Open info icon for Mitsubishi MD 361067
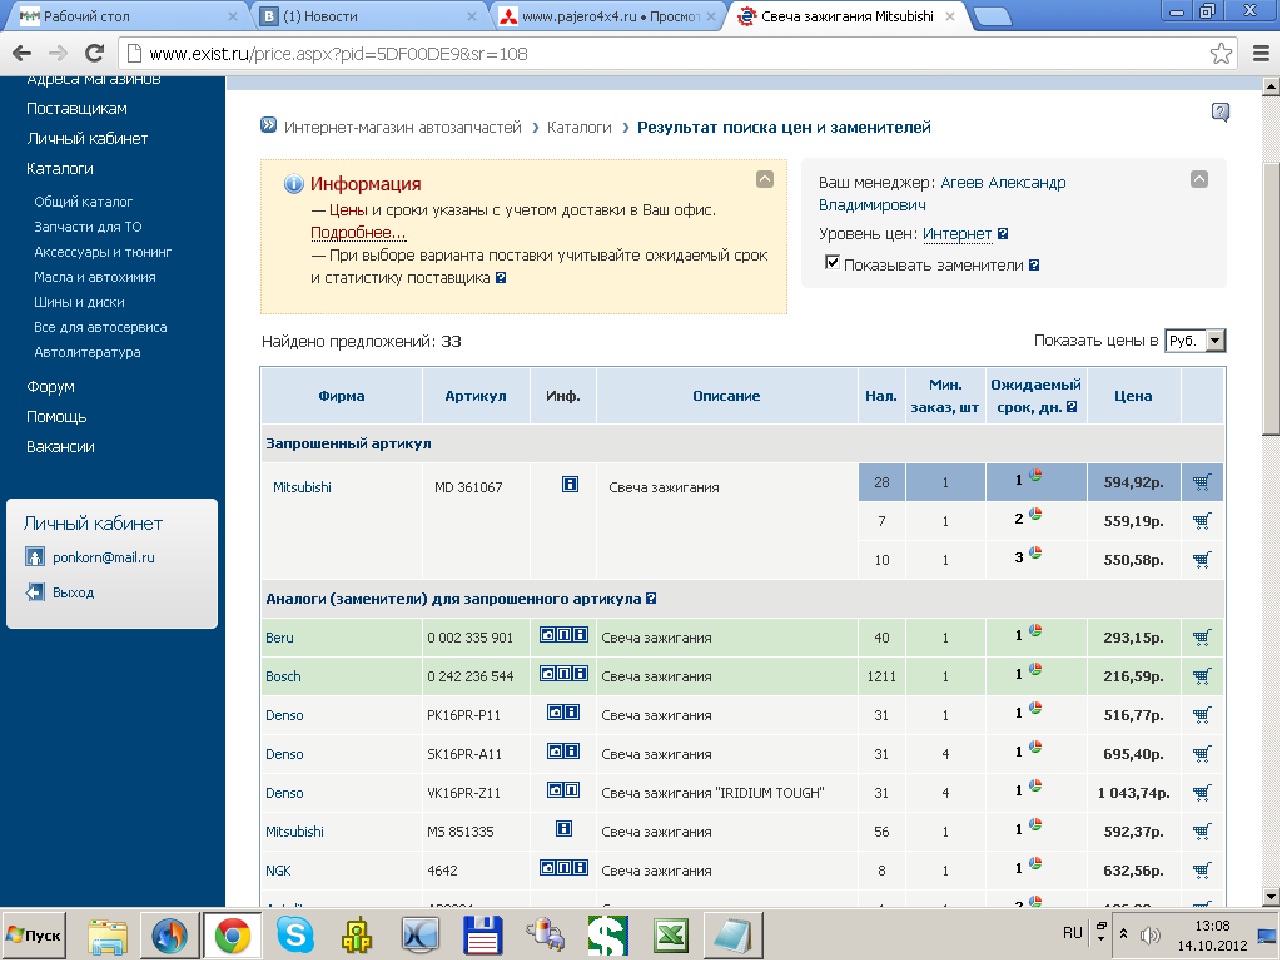The image size is (1280, 960). pyautogui.click(x=570, y=485)
